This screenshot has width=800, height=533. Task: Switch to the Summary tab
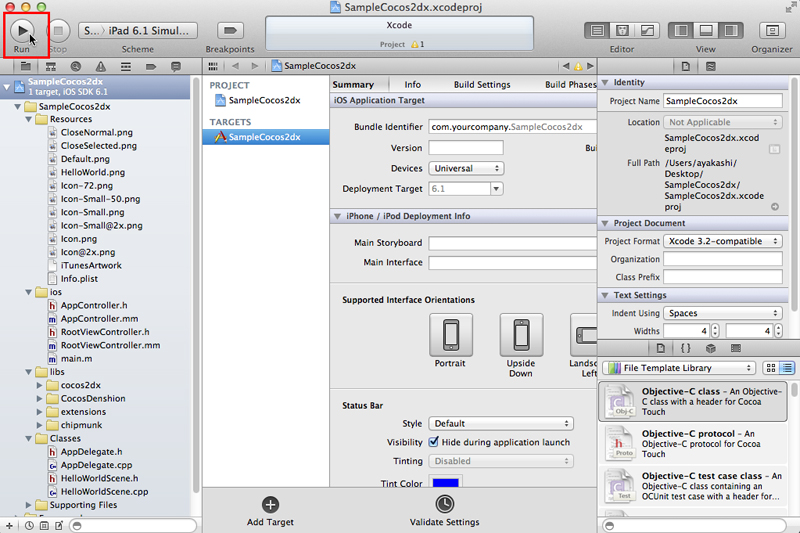(x=353, y=85)
